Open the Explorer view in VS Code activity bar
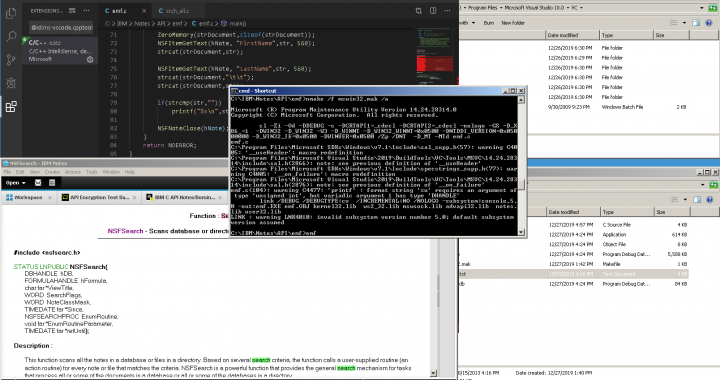 click(11, 13)
